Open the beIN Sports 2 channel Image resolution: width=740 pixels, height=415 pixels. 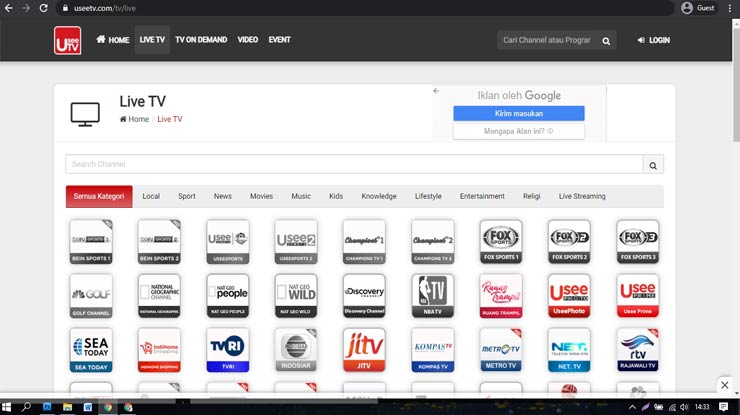click(160, 241)
